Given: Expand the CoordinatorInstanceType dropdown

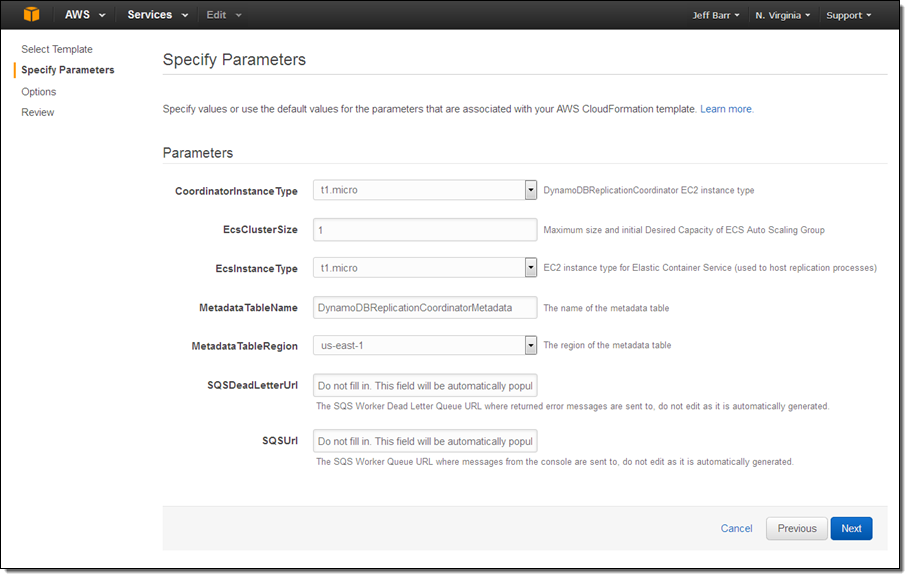Looking at the screenshot, I should [x=425, y=190].
